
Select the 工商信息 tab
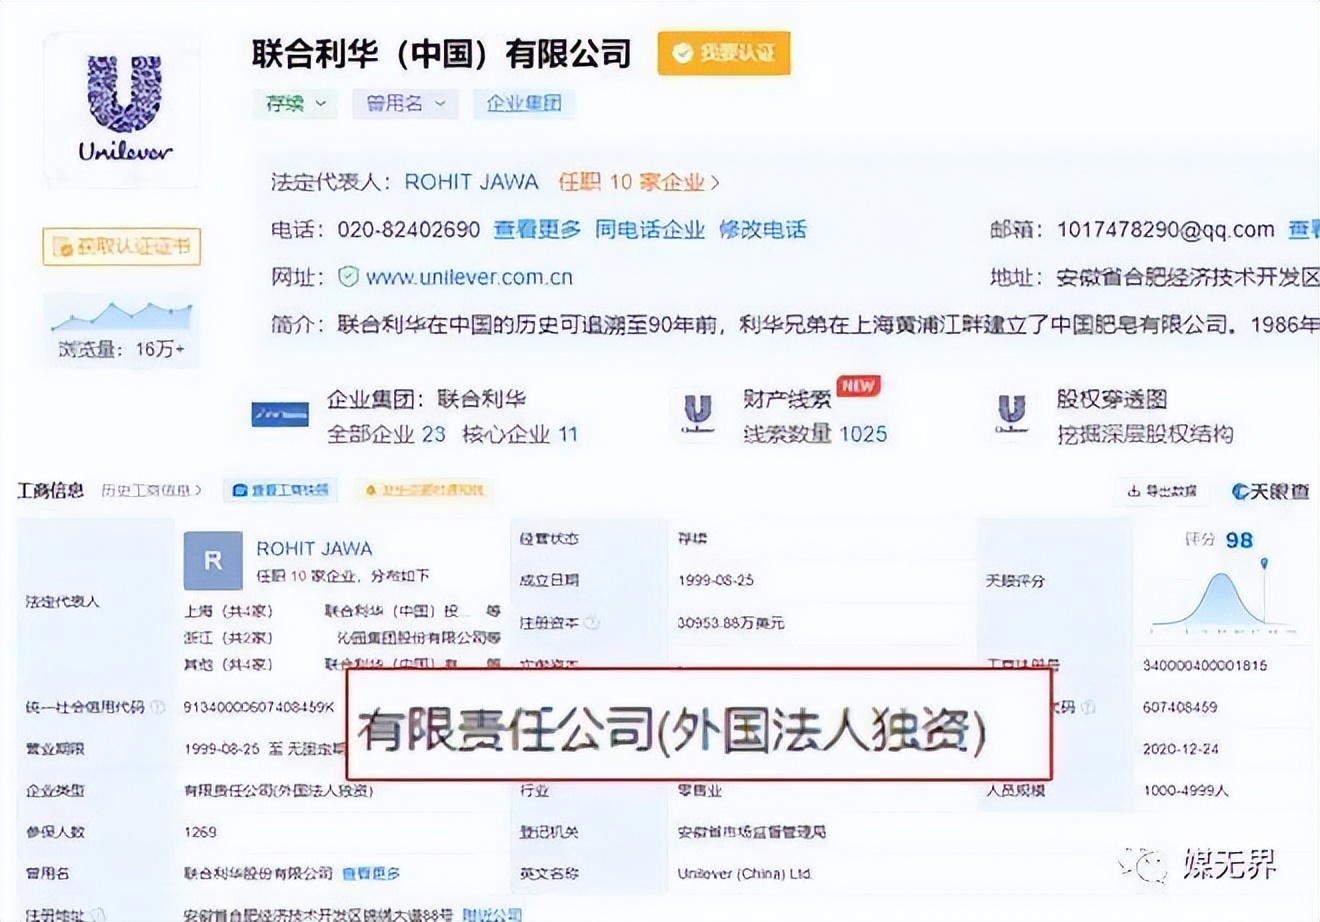[50, 490]
